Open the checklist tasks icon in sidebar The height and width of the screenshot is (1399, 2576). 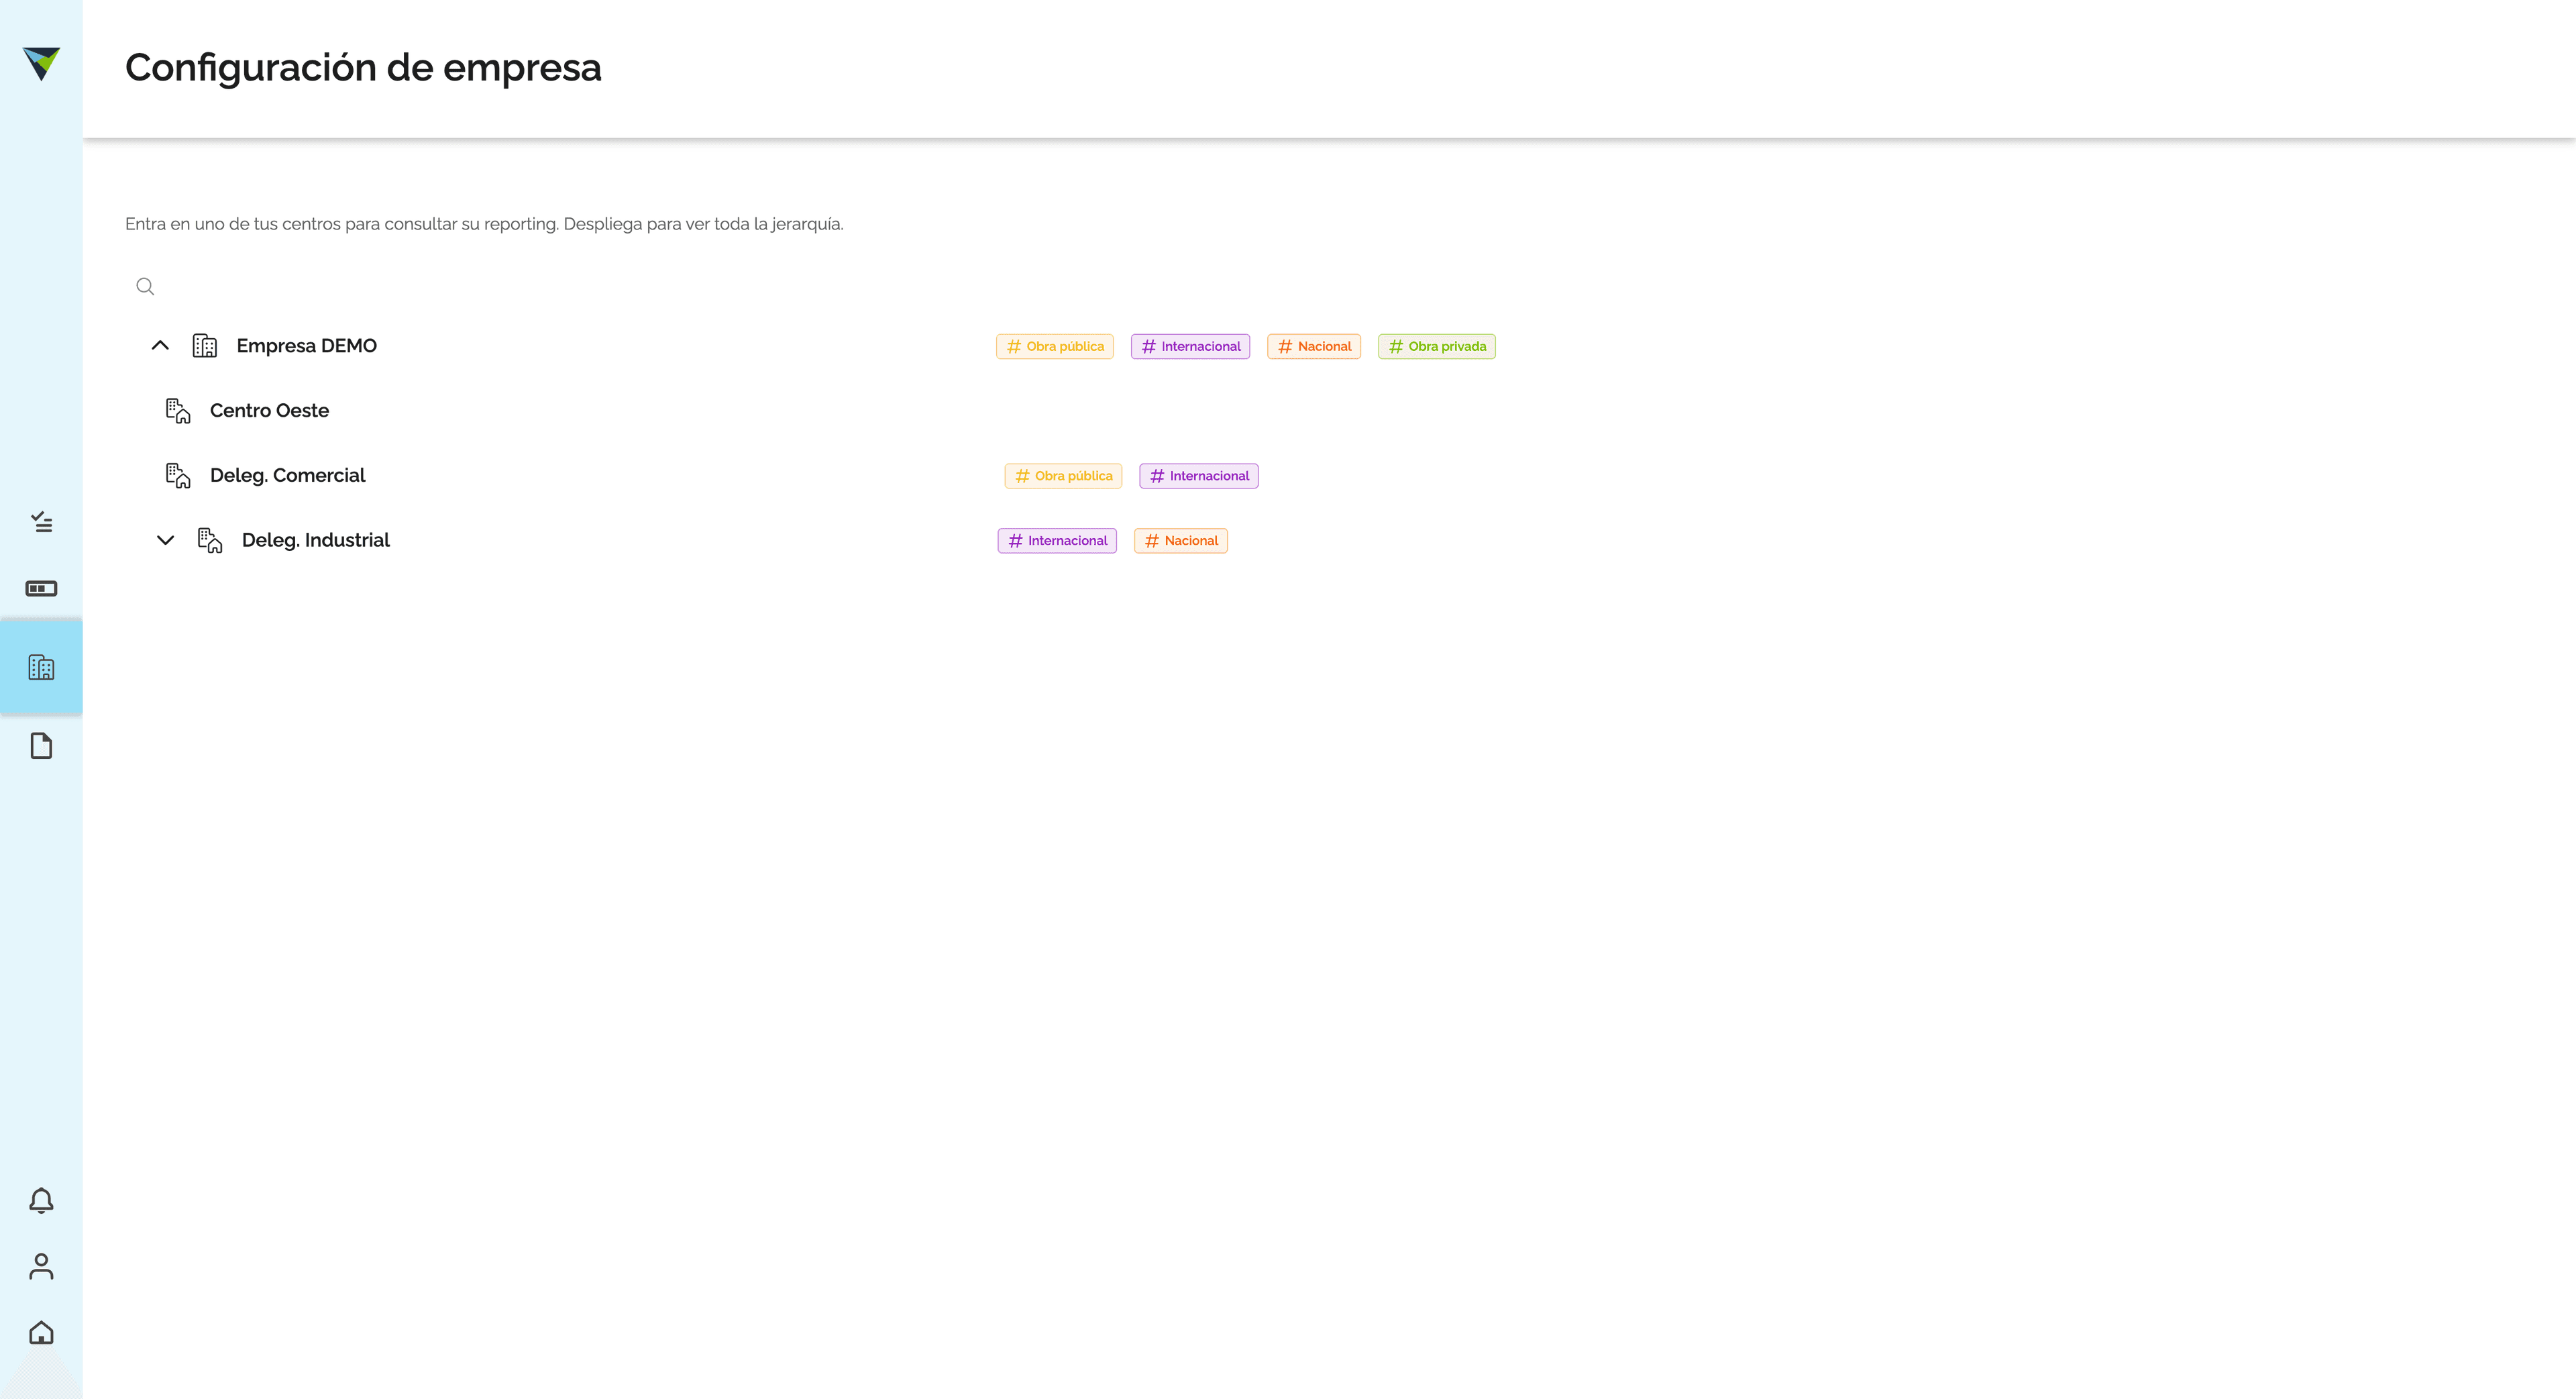[x=41, y=521]
